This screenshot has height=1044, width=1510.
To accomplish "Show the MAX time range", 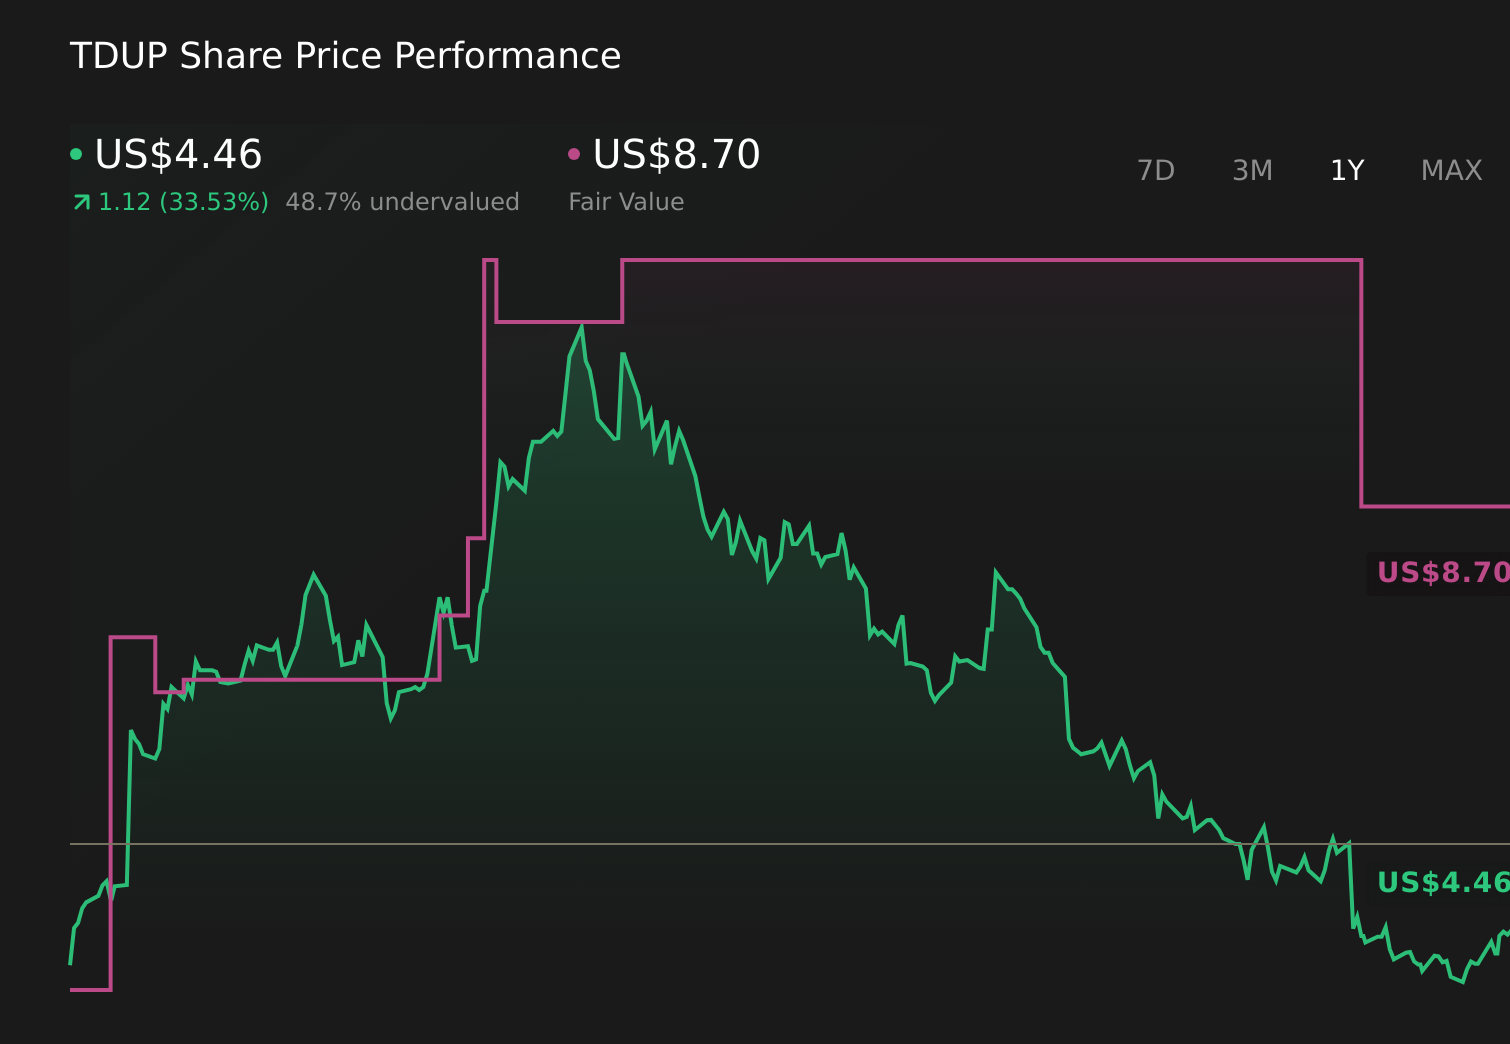I will 1451,171.
